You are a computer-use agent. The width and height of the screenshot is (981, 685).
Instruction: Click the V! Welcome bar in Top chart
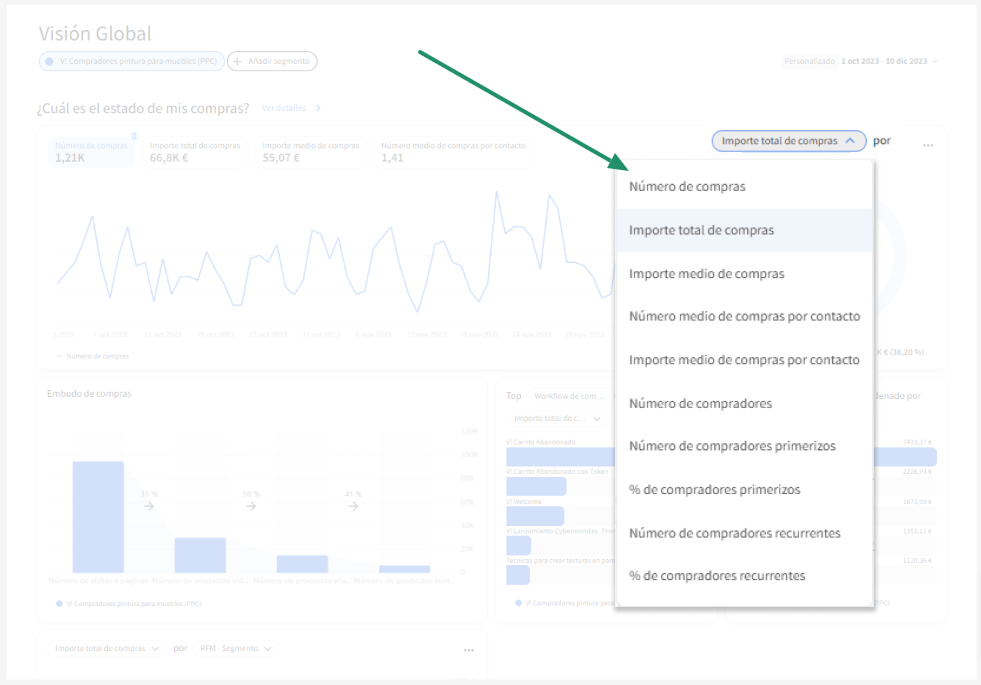(535, 516)
